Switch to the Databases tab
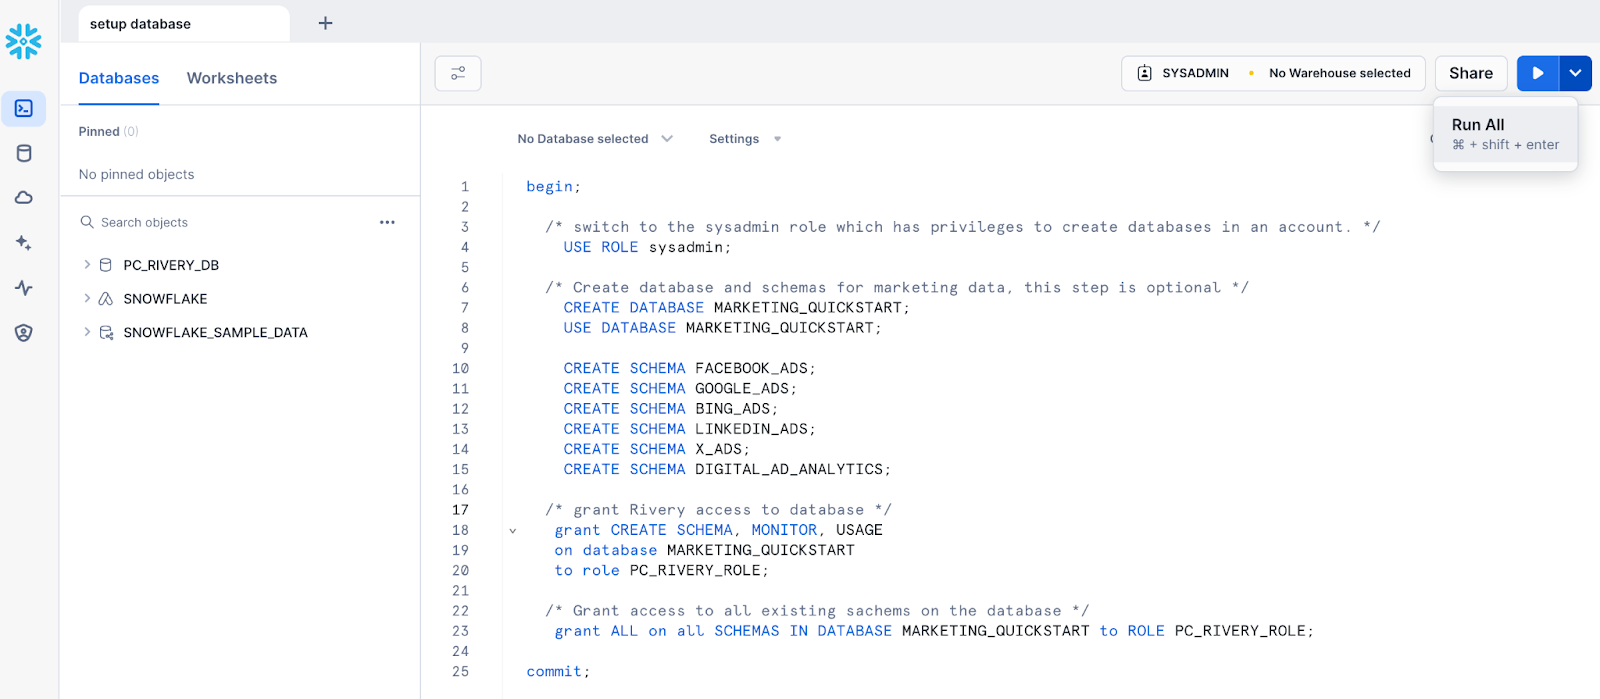Viewport: 1600px width, 699px height. (119, 78)
